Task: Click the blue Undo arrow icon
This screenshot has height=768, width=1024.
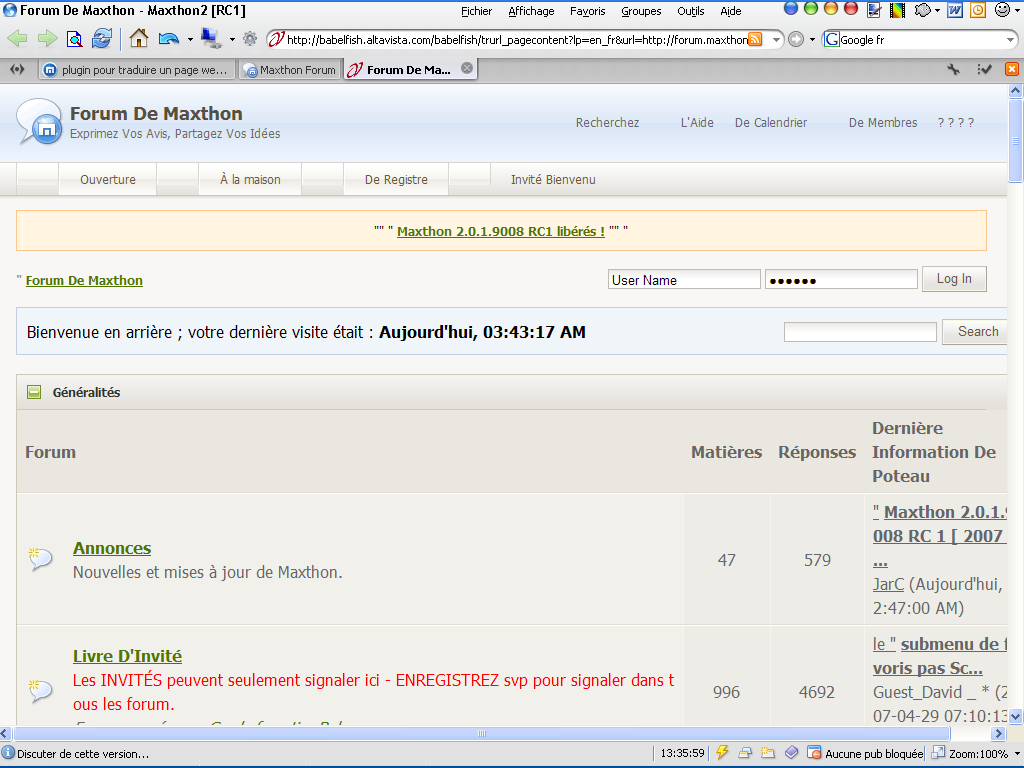Action: [169, 39]
